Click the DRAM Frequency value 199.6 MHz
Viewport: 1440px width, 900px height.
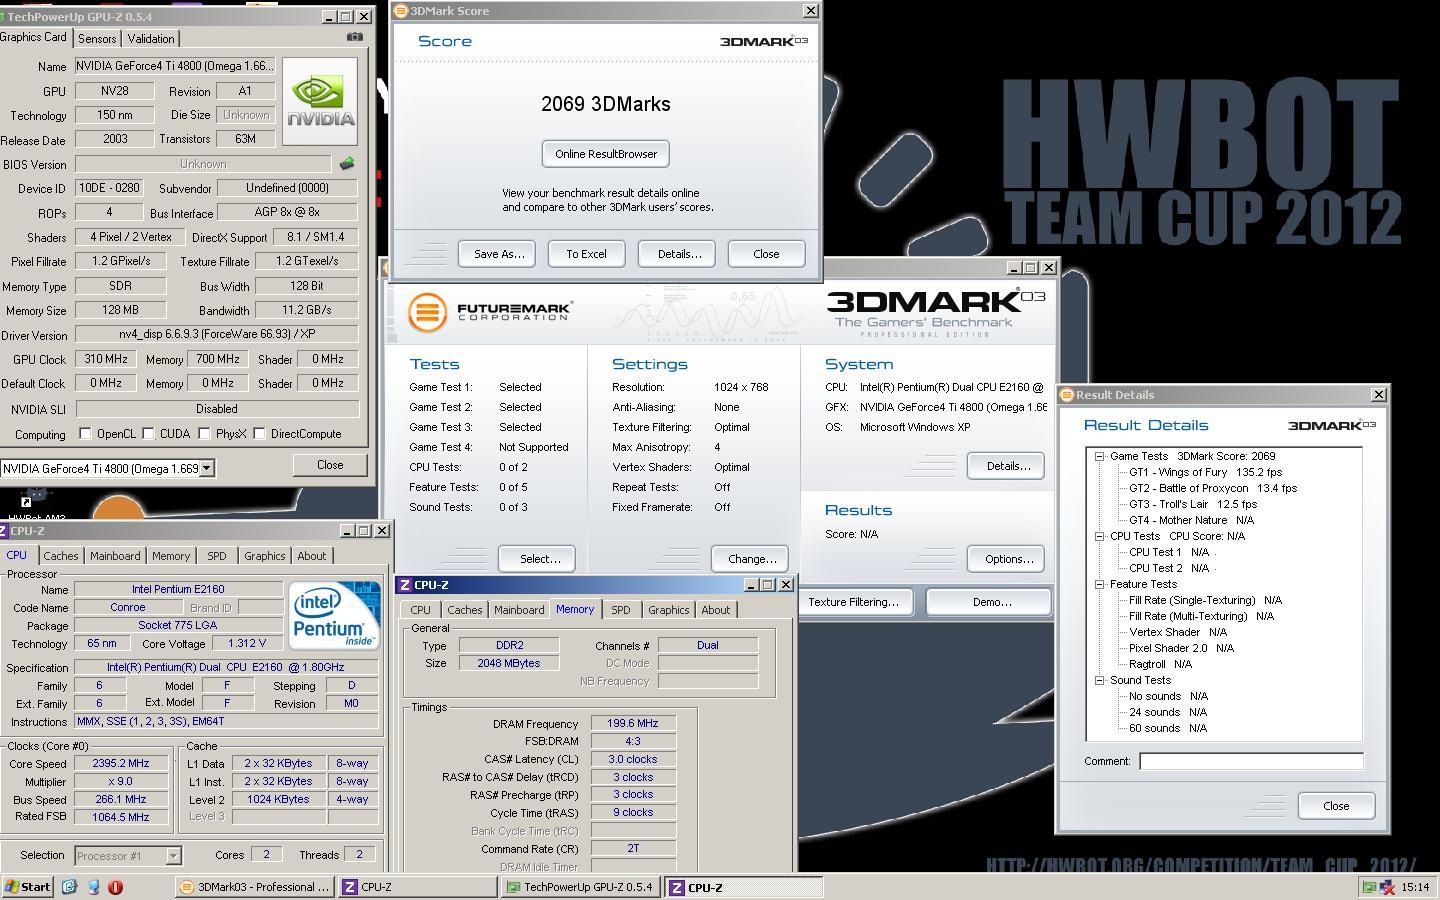coord(633,723)
